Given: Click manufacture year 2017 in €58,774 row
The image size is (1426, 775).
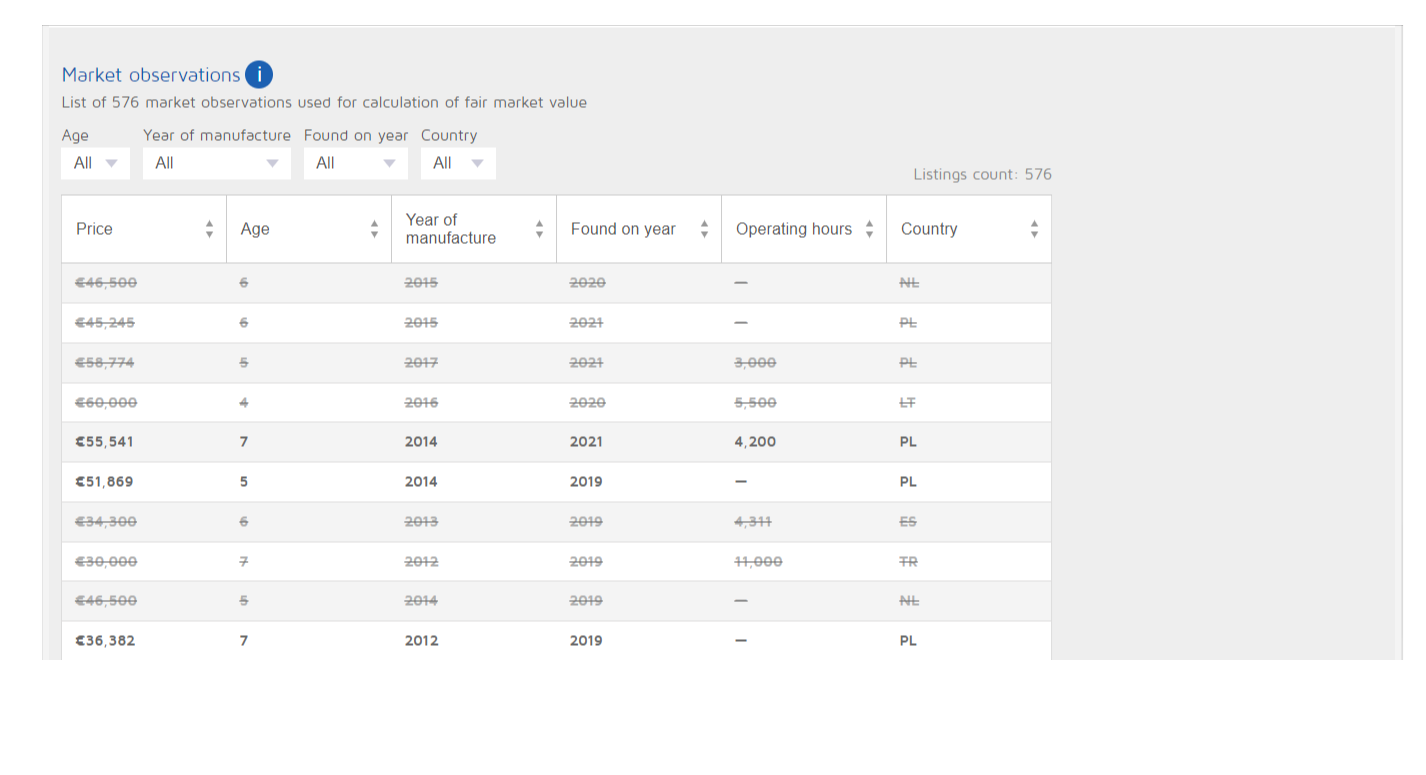Looking at the screenshot, I should point(421,363).
